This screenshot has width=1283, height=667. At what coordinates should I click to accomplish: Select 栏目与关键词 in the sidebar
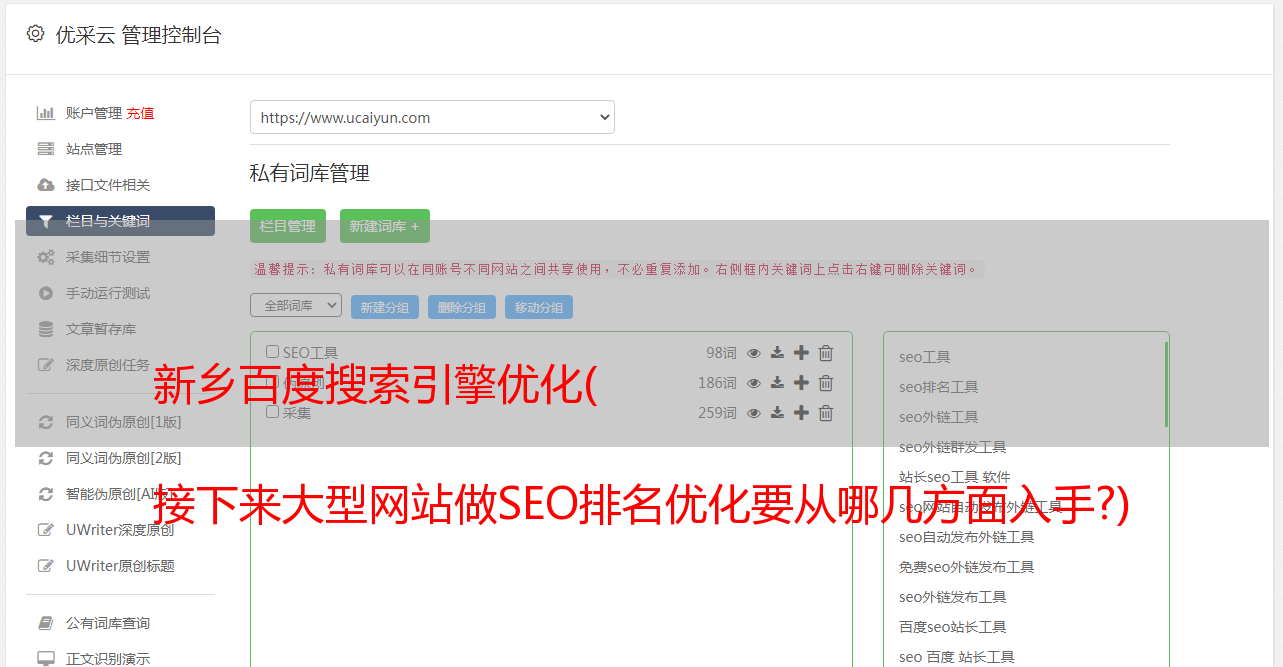point(120,221)
